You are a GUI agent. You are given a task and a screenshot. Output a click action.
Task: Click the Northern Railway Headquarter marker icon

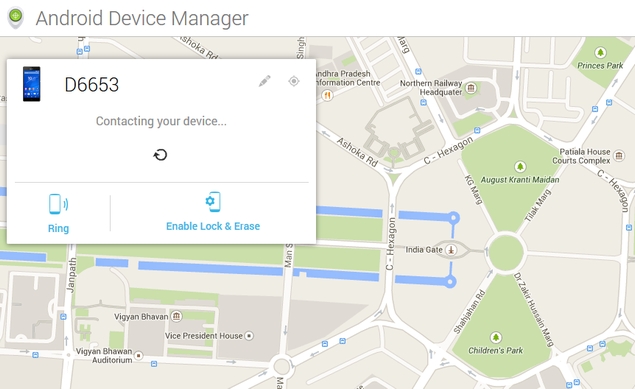point(471,87)
